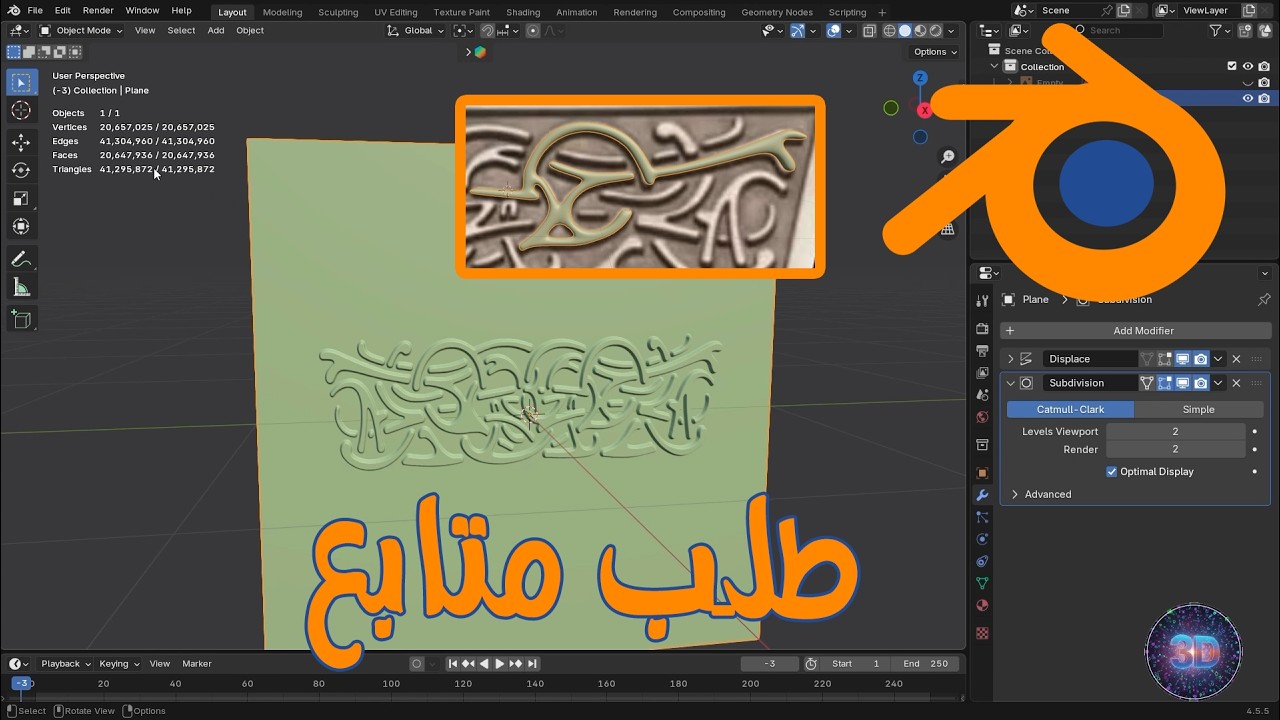Switch viewport shading to rendered

[935, 31]
